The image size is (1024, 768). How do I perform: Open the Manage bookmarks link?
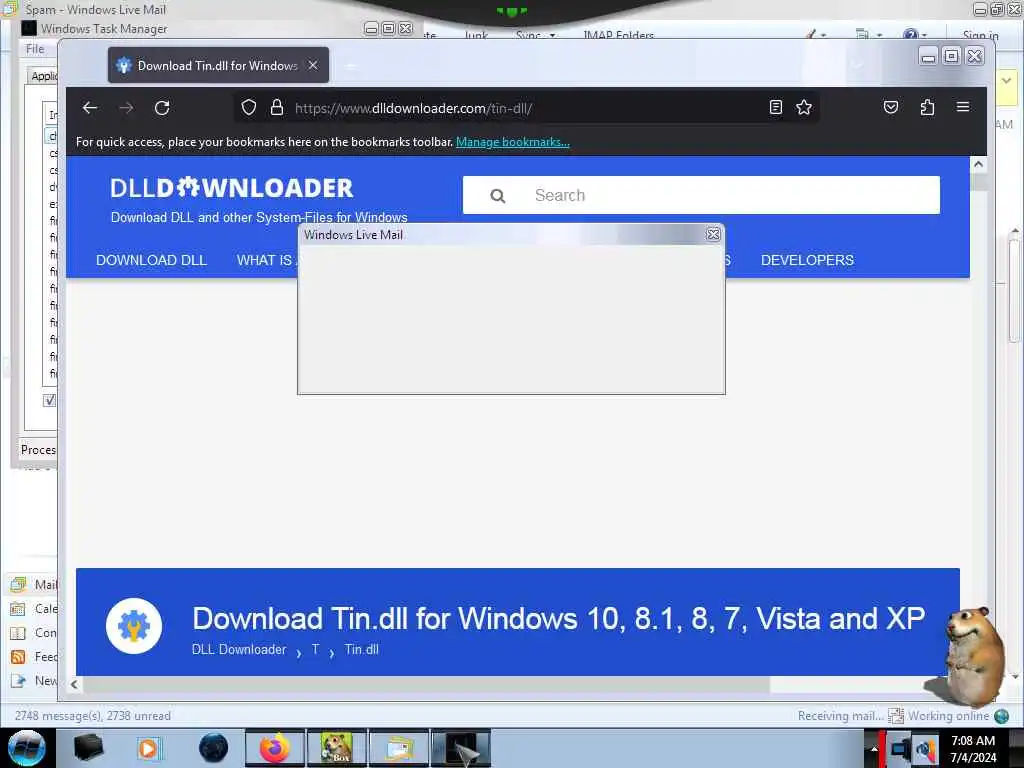pos(513,142)
